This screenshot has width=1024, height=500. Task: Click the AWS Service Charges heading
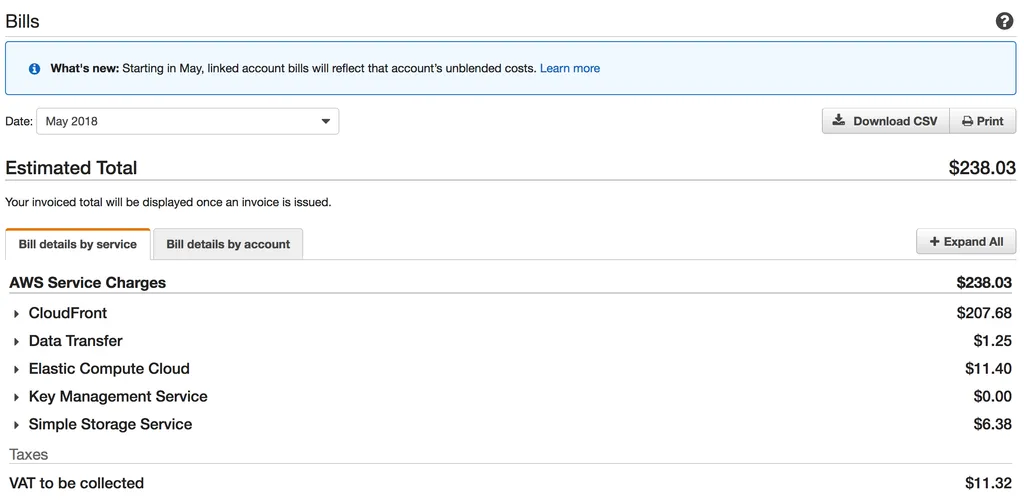[88, 283]
